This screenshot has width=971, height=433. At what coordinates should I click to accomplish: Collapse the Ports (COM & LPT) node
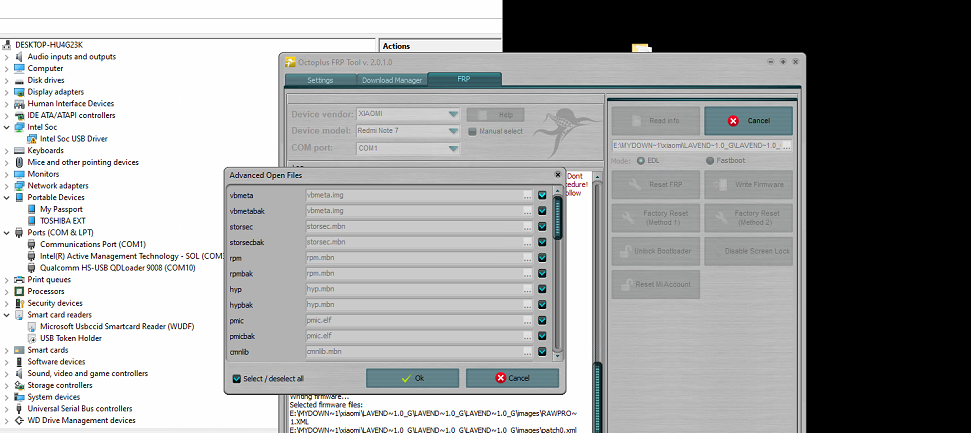pyautogui.click(x=8, y=233)
